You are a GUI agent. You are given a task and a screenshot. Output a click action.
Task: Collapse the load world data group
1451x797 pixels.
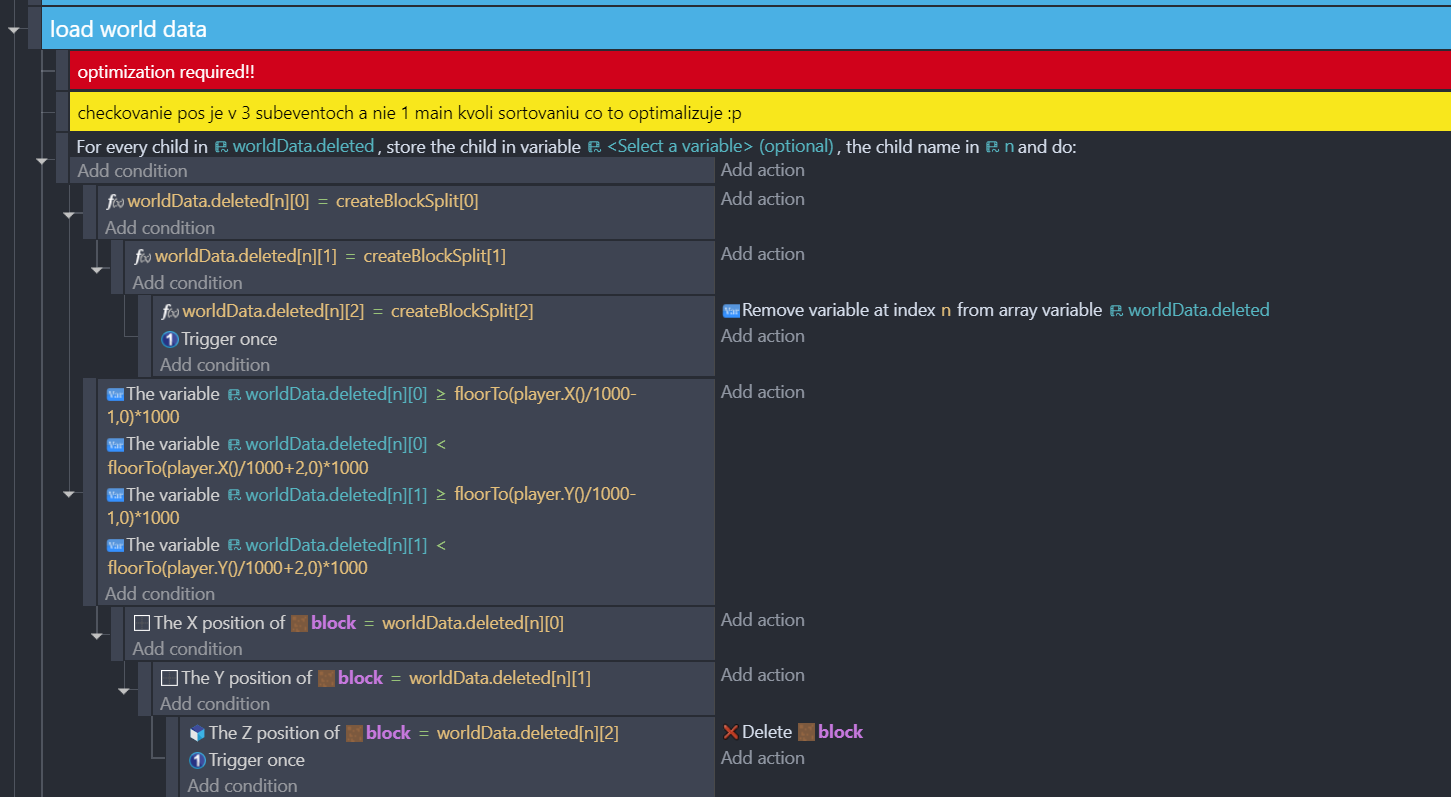14,30
